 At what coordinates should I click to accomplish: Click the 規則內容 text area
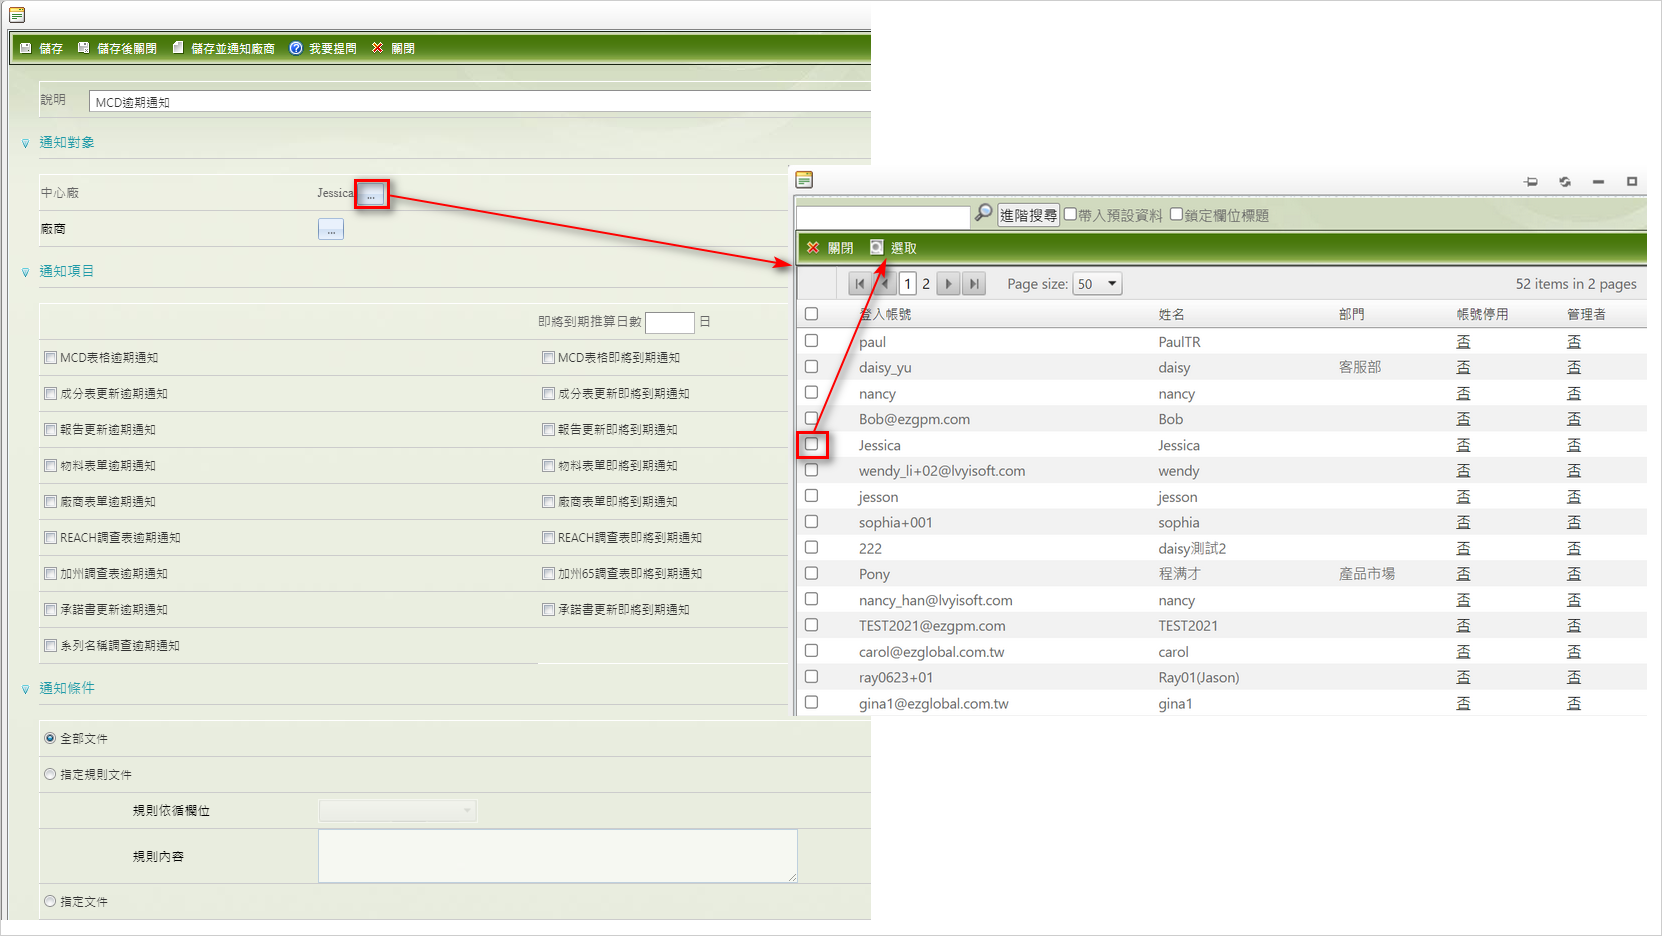tap(558, 856)
